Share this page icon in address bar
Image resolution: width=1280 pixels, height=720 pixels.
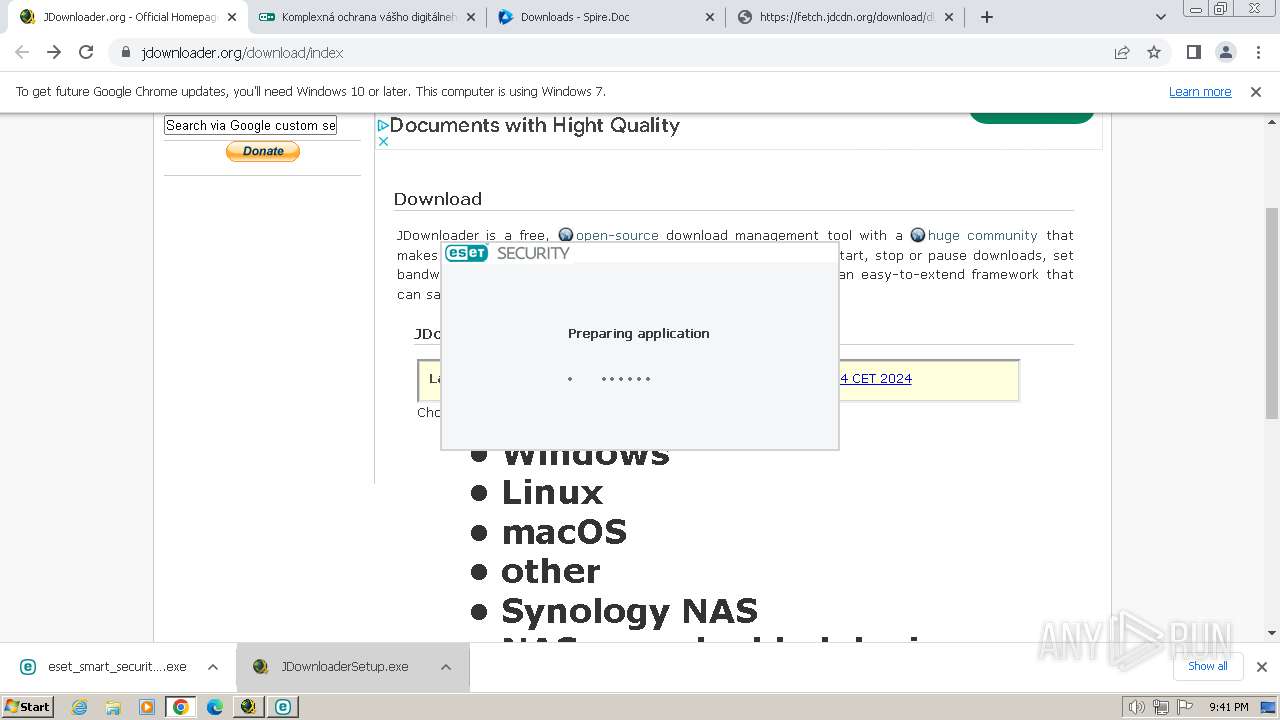pyautogui.click(x=1122, y=53)
